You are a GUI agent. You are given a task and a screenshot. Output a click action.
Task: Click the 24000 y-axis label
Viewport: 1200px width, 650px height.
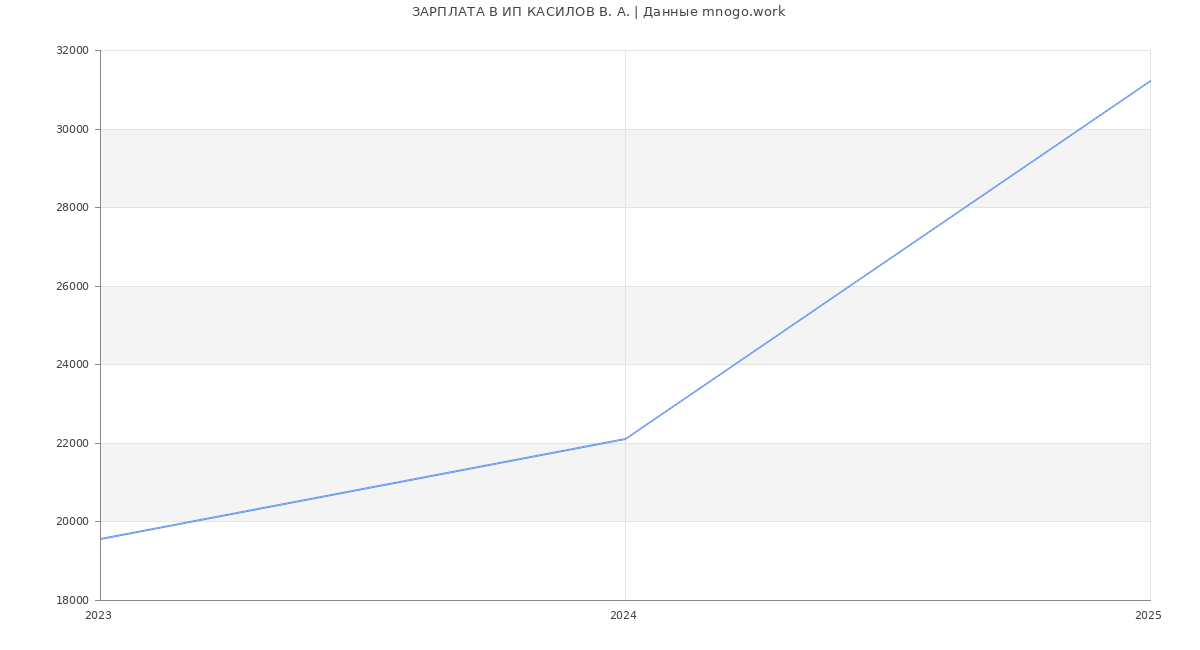coord(72,365)
